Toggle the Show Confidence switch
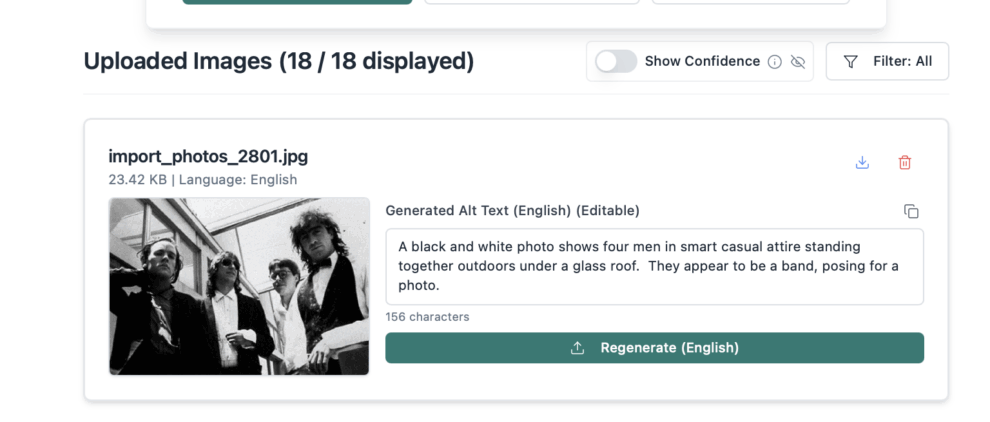The image size is (990, 422). (x=616, y=61)
